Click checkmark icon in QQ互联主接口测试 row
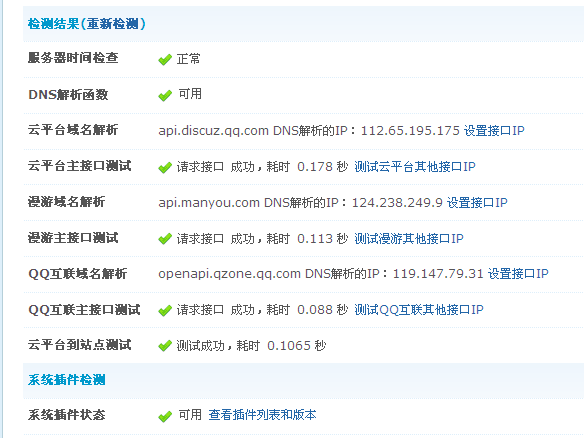The width and height of the screenshot is (584, 438). point(165,310)
